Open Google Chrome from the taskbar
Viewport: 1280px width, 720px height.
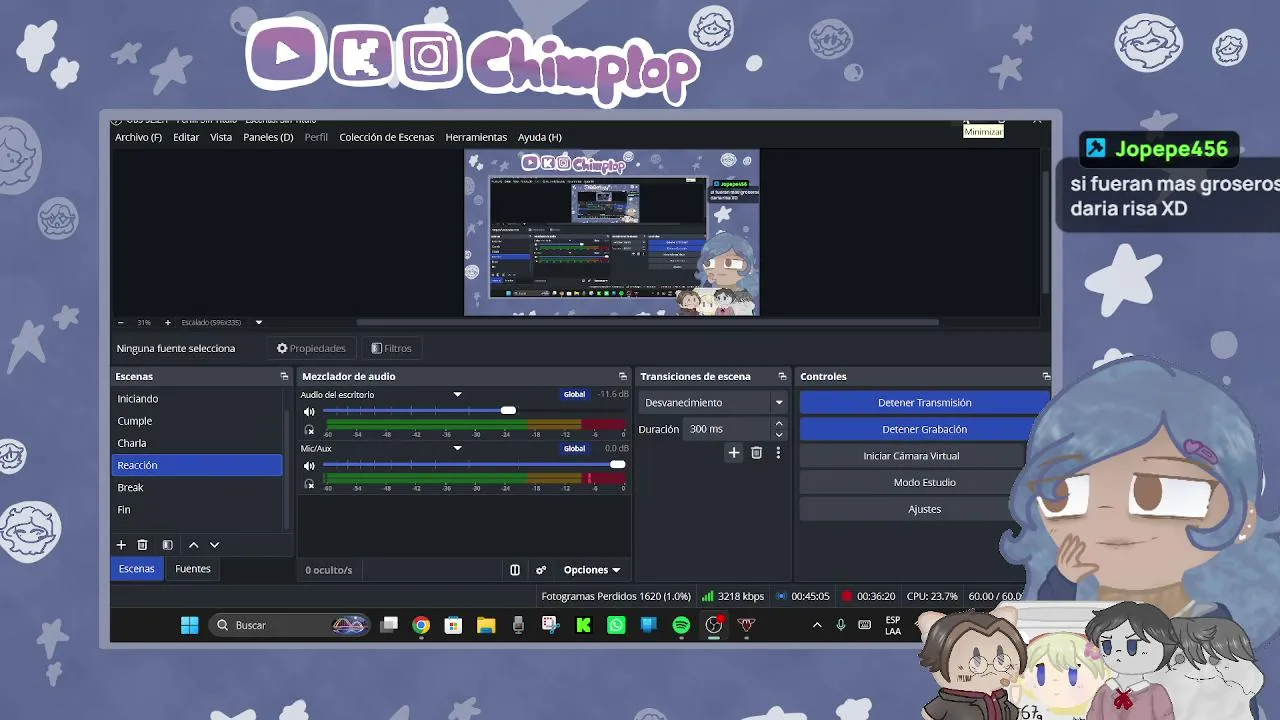pos(421,625)
